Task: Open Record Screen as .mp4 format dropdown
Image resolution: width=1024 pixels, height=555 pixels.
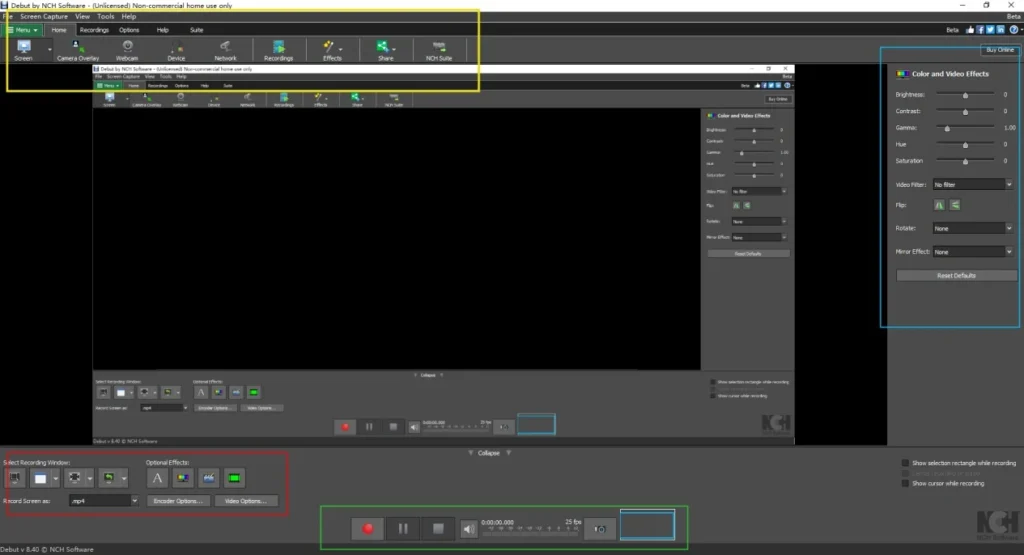Action: pos(104,501)
